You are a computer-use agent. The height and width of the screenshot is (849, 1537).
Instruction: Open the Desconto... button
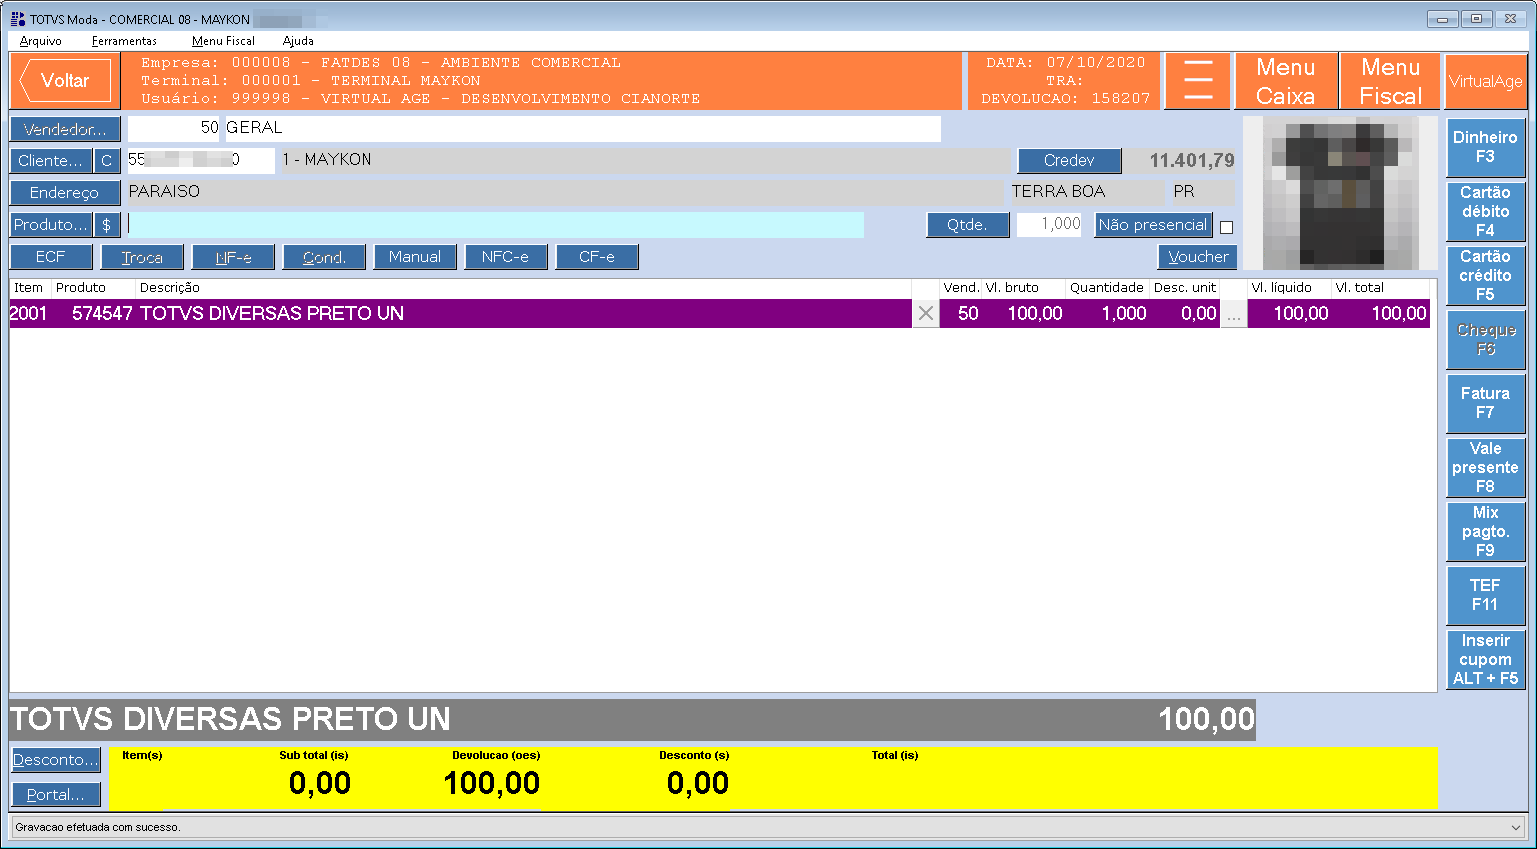tap(56, 760)
